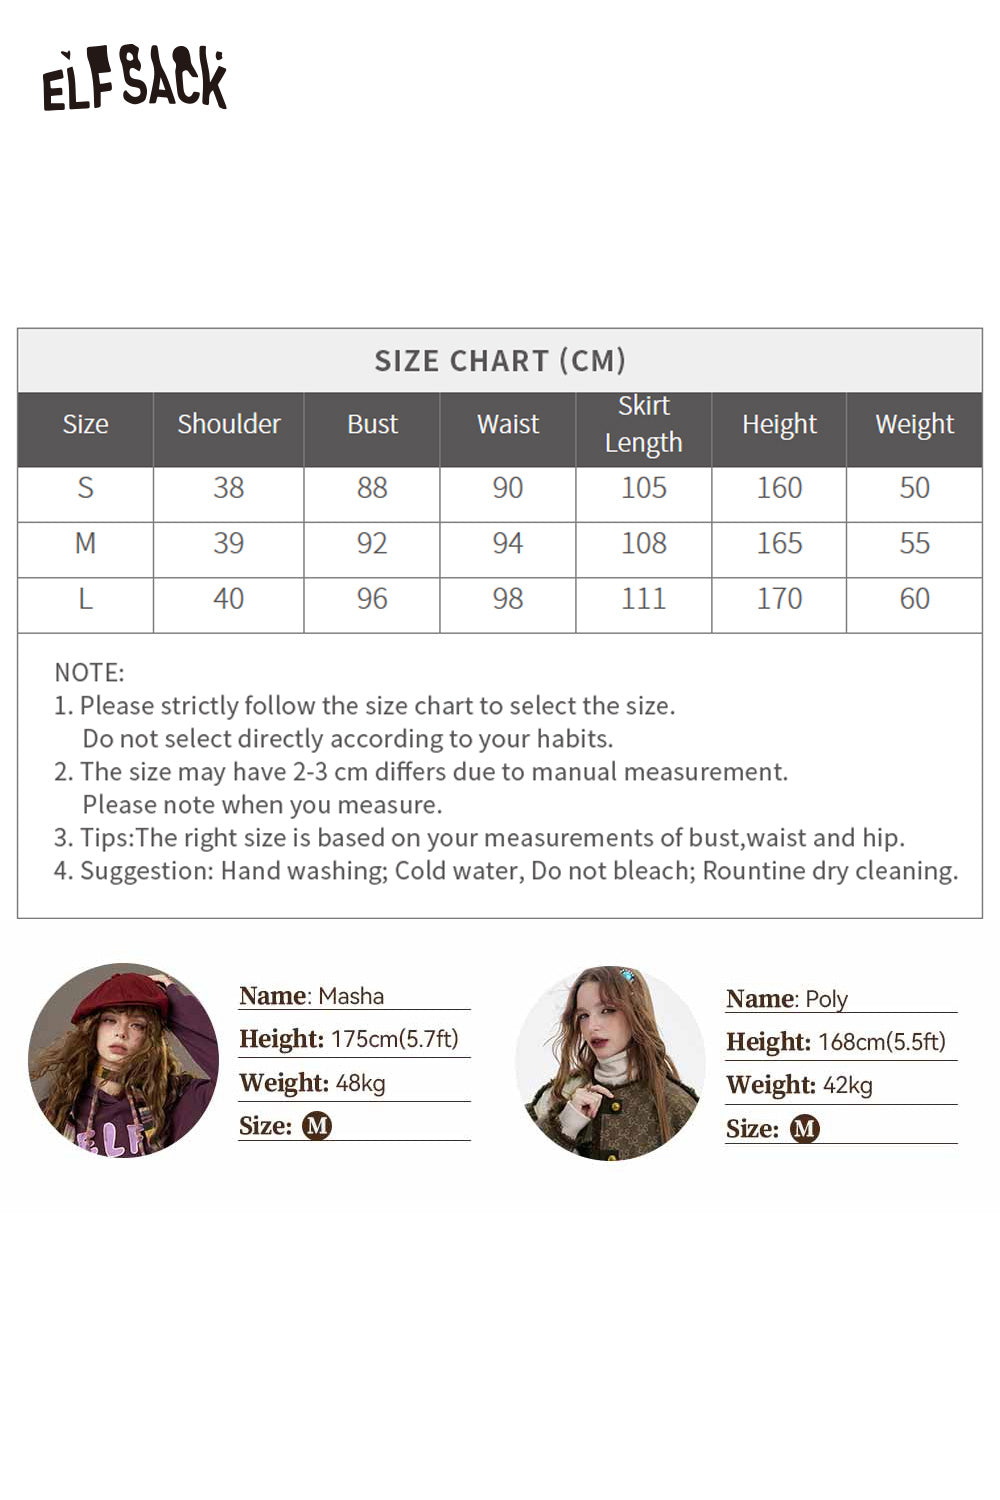Click the S row bust value 88
1000x1500 pixels.
(x=372, y=488)
